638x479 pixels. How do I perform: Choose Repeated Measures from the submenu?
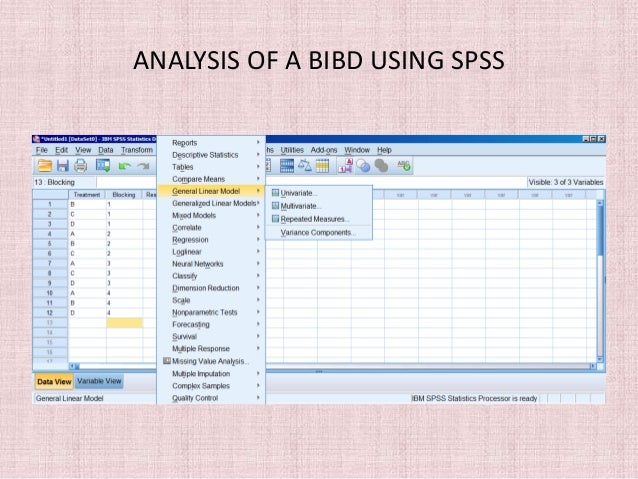(x=319, y=219)
